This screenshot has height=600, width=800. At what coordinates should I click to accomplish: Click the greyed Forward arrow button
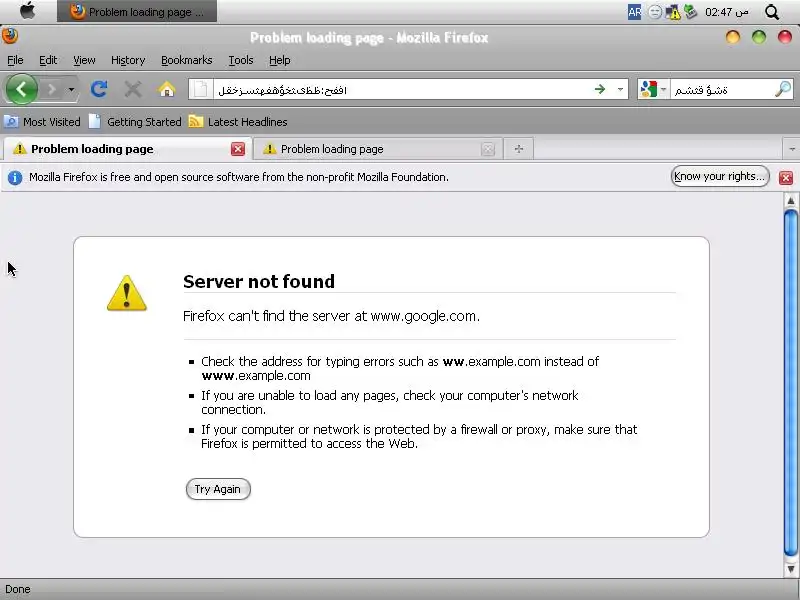click(x=52, y=90)
